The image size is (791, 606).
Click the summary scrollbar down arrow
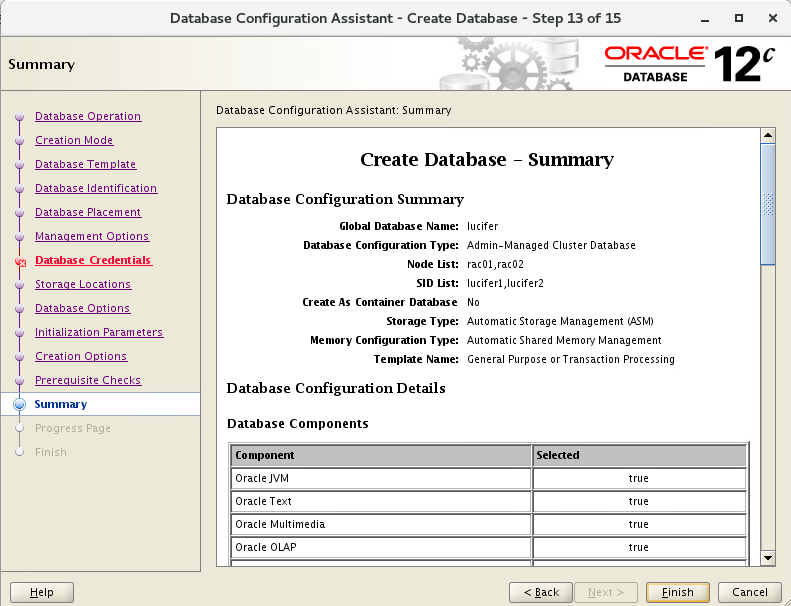(x=768, y=558)
